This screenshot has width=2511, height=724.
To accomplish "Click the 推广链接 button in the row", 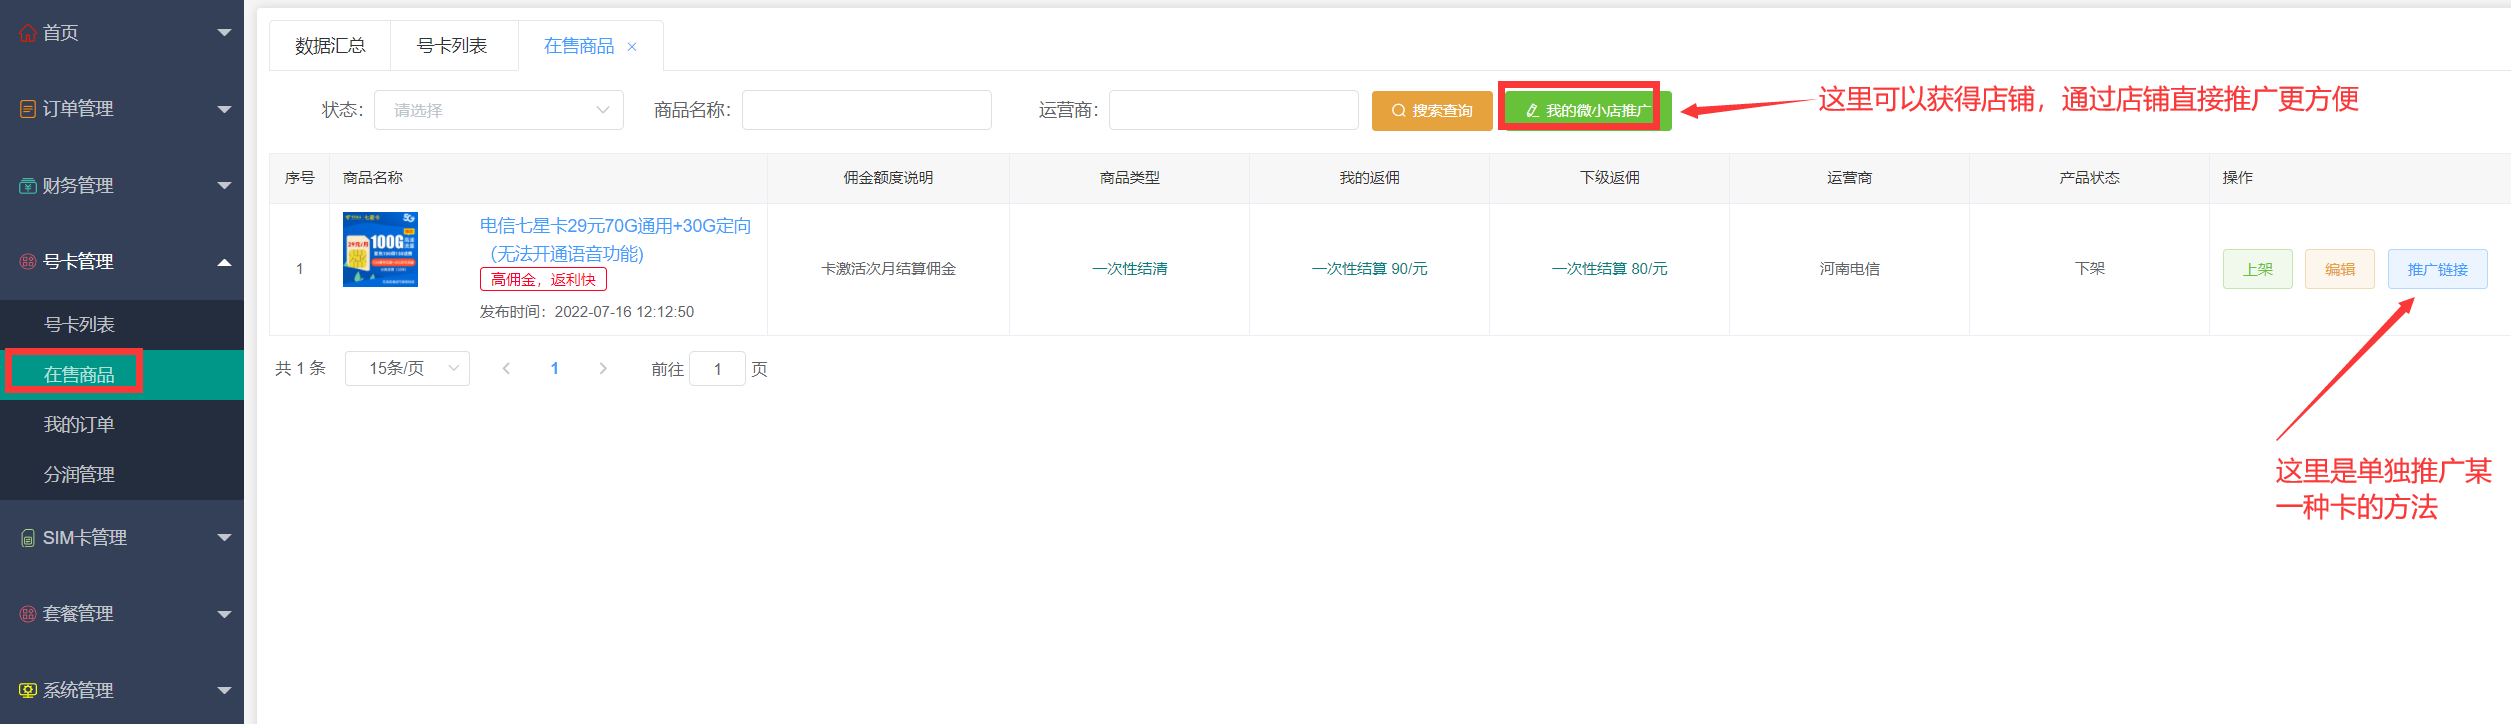I will pyautogui.click(x=2437, y=269).
